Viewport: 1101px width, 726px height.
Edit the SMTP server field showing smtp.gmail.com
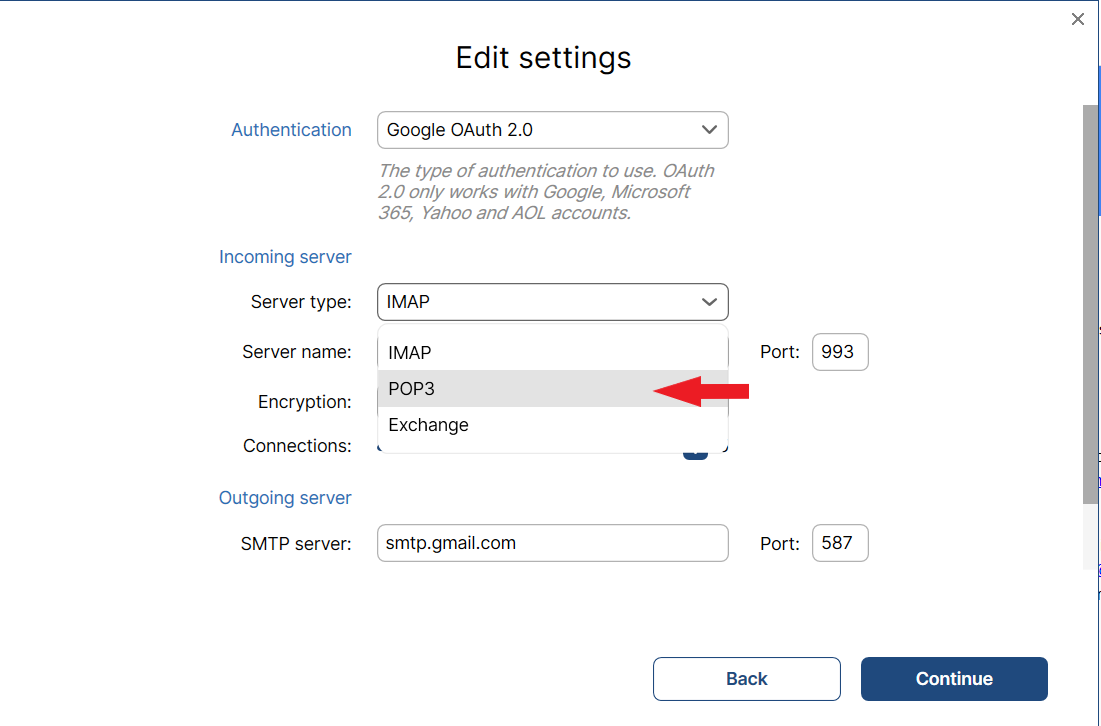click(552, 543)
